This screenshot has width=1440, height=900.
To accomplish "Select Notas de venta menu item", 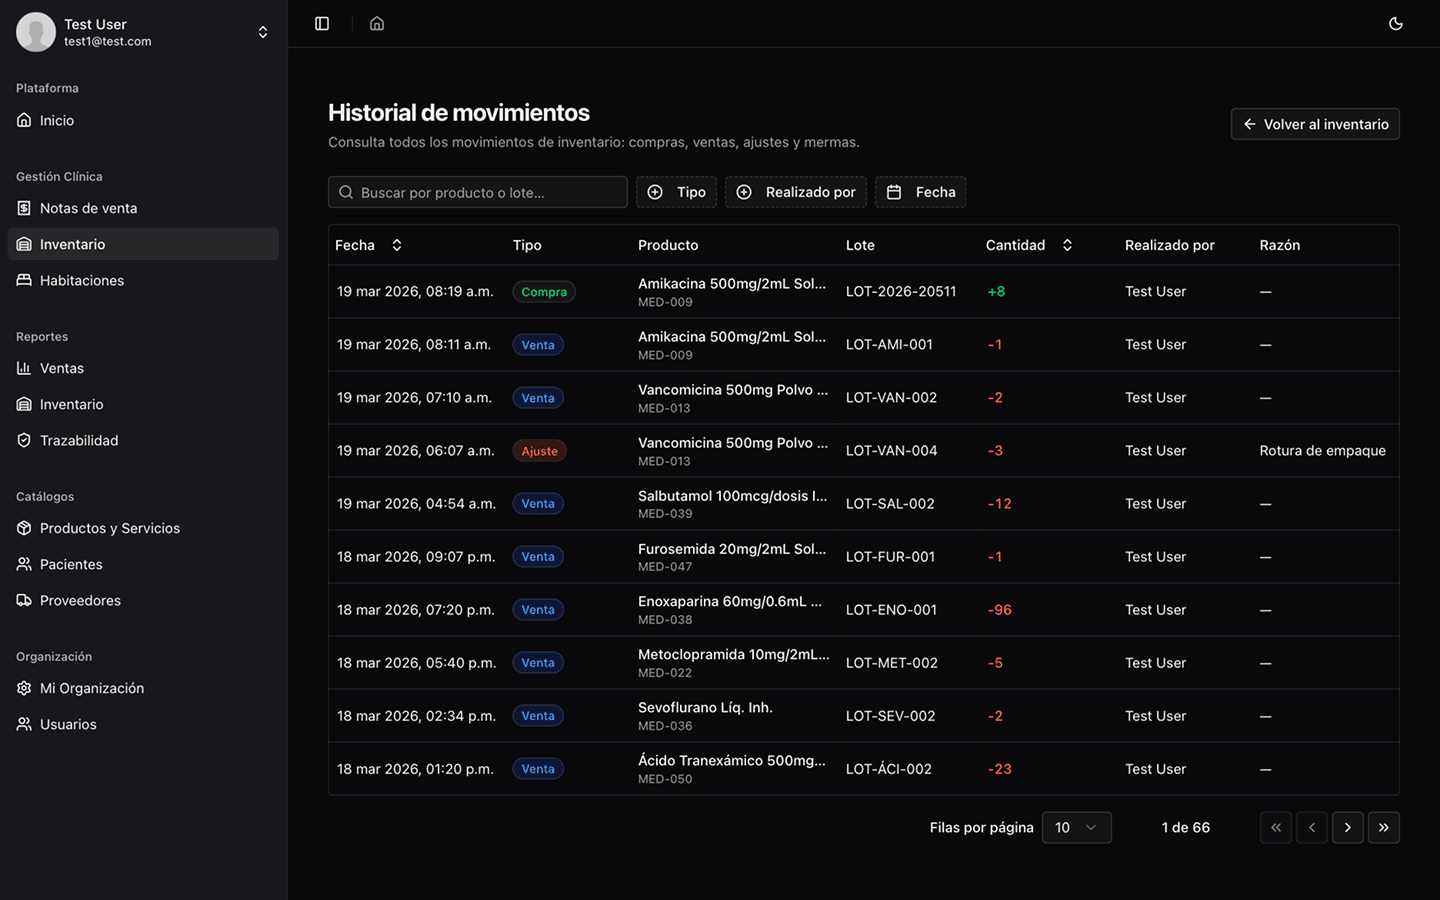I will coord(88,208).
